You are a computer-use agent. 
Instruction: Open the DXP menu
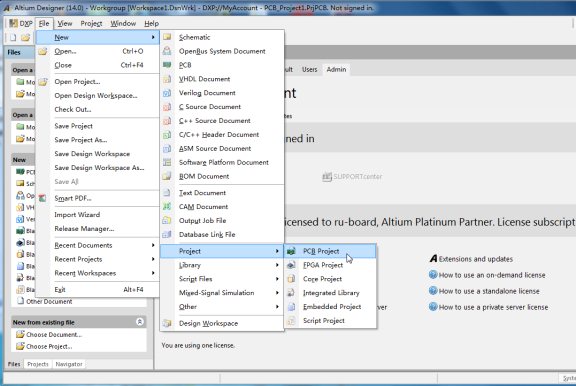pos(21,24)
